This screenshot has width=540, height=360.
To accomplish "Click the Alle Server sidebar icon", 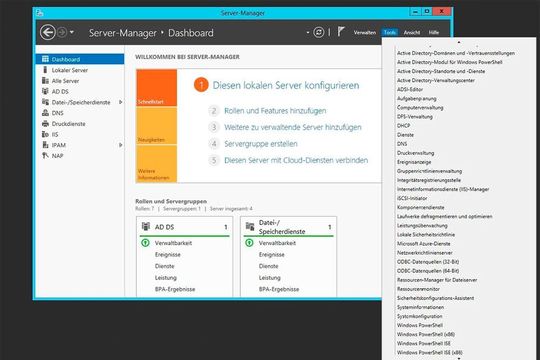I will coord(45,81).
